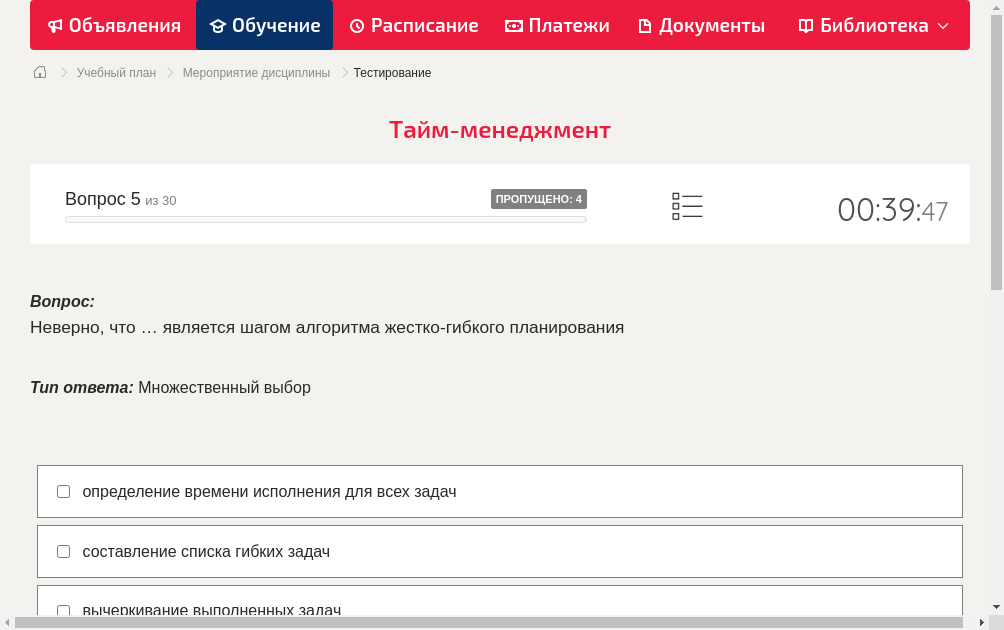Click the card icon next to Платежи
The width and height of the screenshot is (1004, 630).
[x=514, y=25]
